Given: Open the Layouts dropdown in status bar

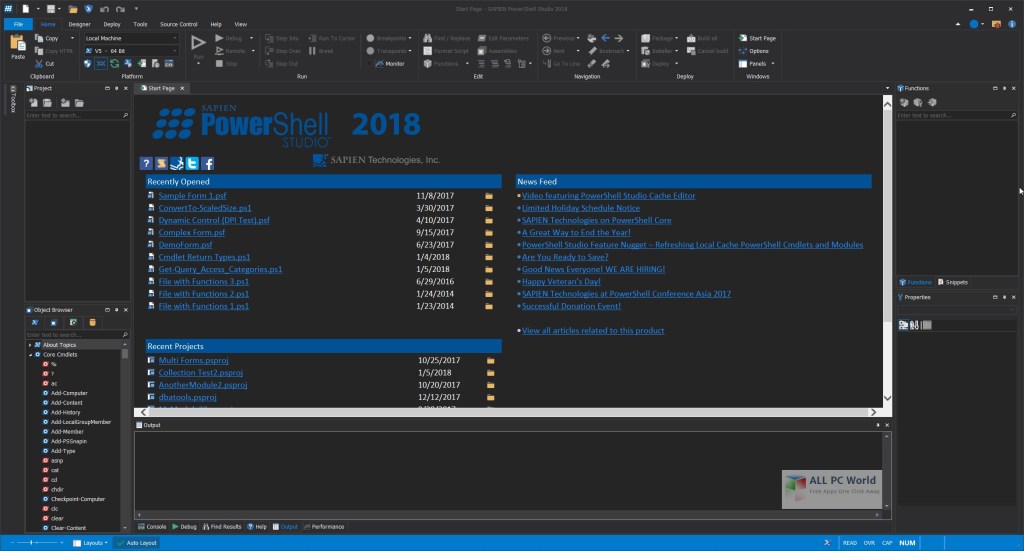Looking at the screenshot, I should pyautogui.click(x=90, y=543).
